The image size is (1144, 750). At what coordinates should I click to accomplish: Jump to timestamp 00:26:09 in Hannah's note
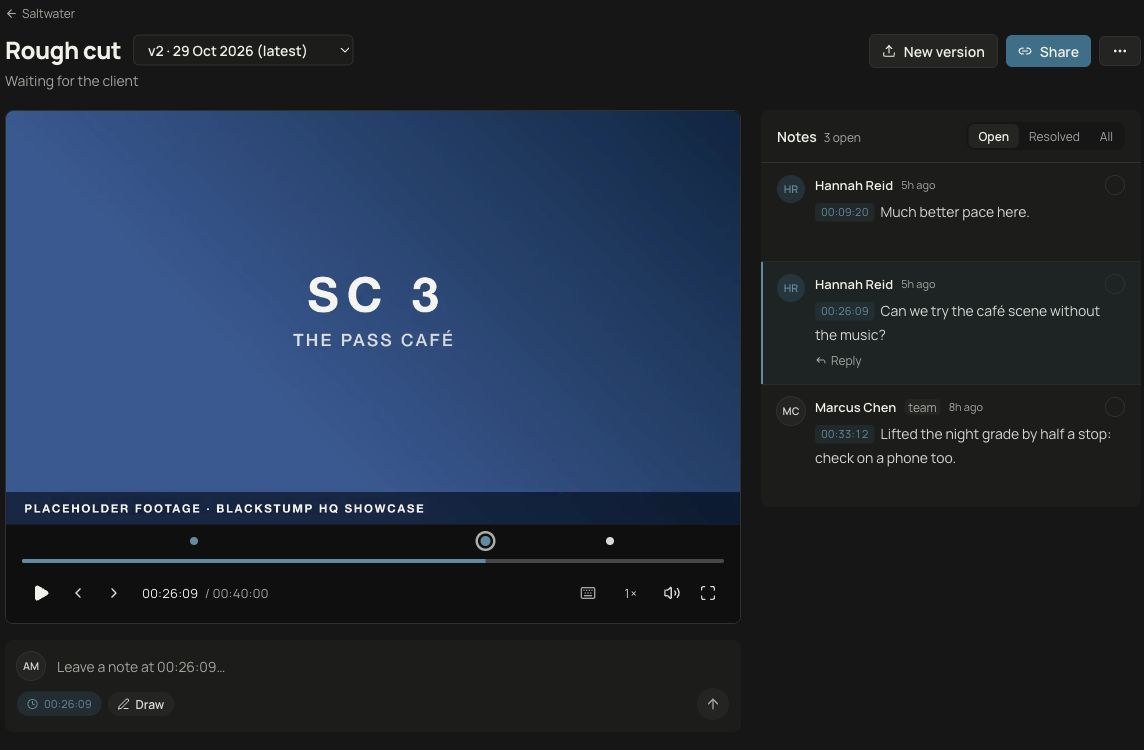point(844,311)
